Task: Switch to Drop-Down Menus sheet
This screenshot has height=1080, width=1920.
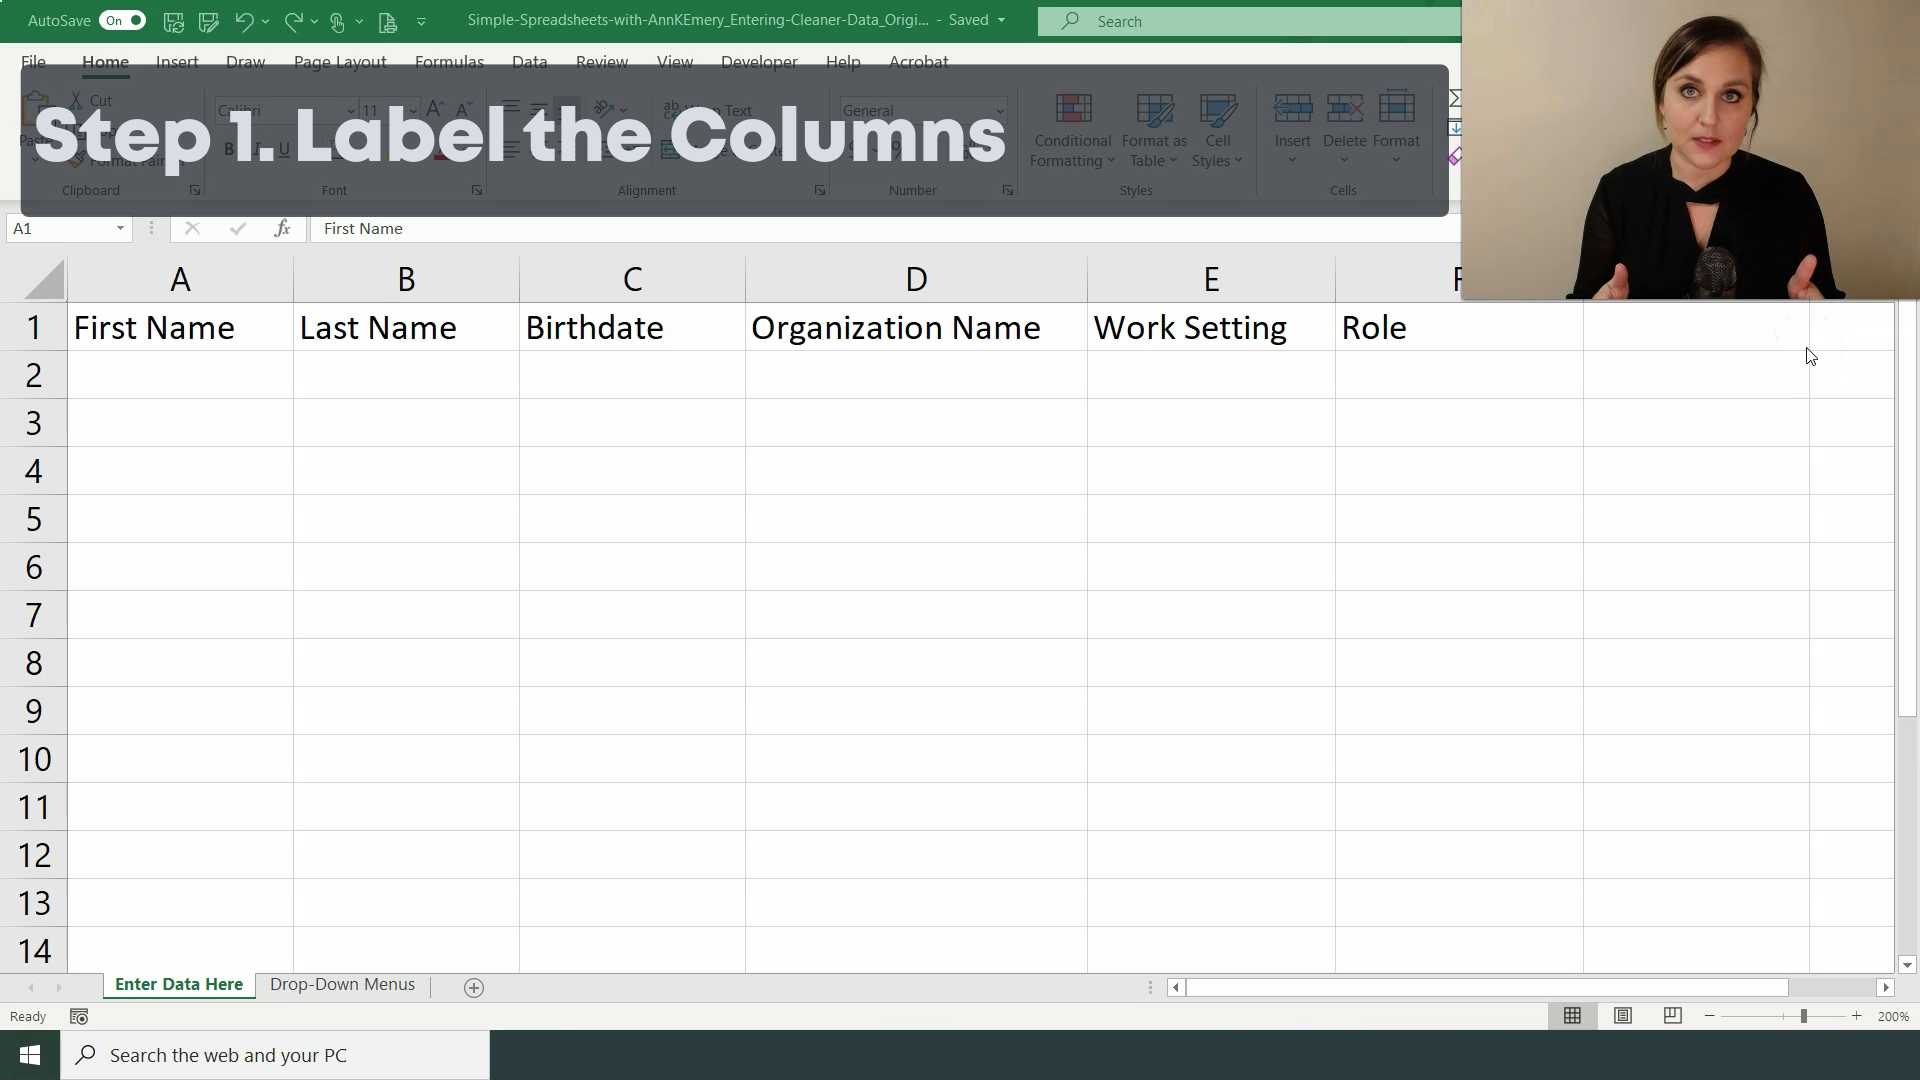Action: 343,984
